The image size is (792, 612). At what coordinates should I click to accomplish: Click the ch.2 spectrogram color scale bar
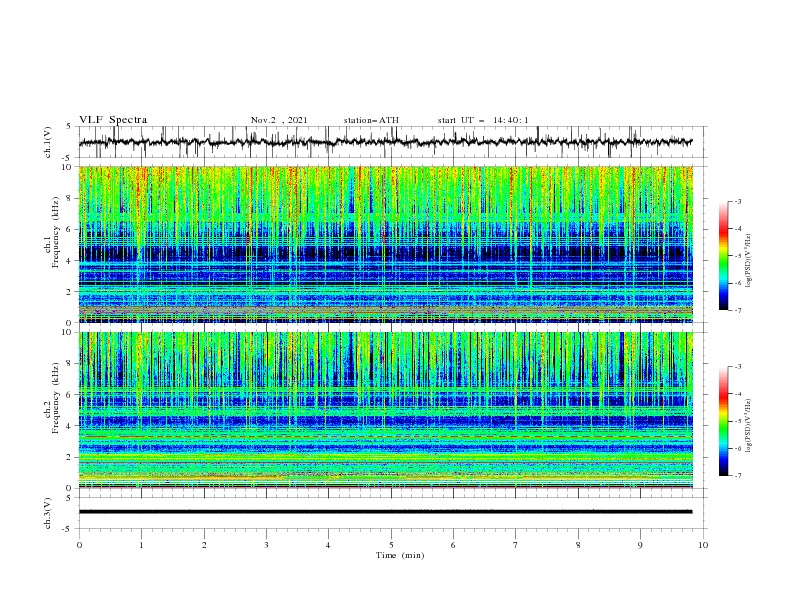tap(723, 421)
